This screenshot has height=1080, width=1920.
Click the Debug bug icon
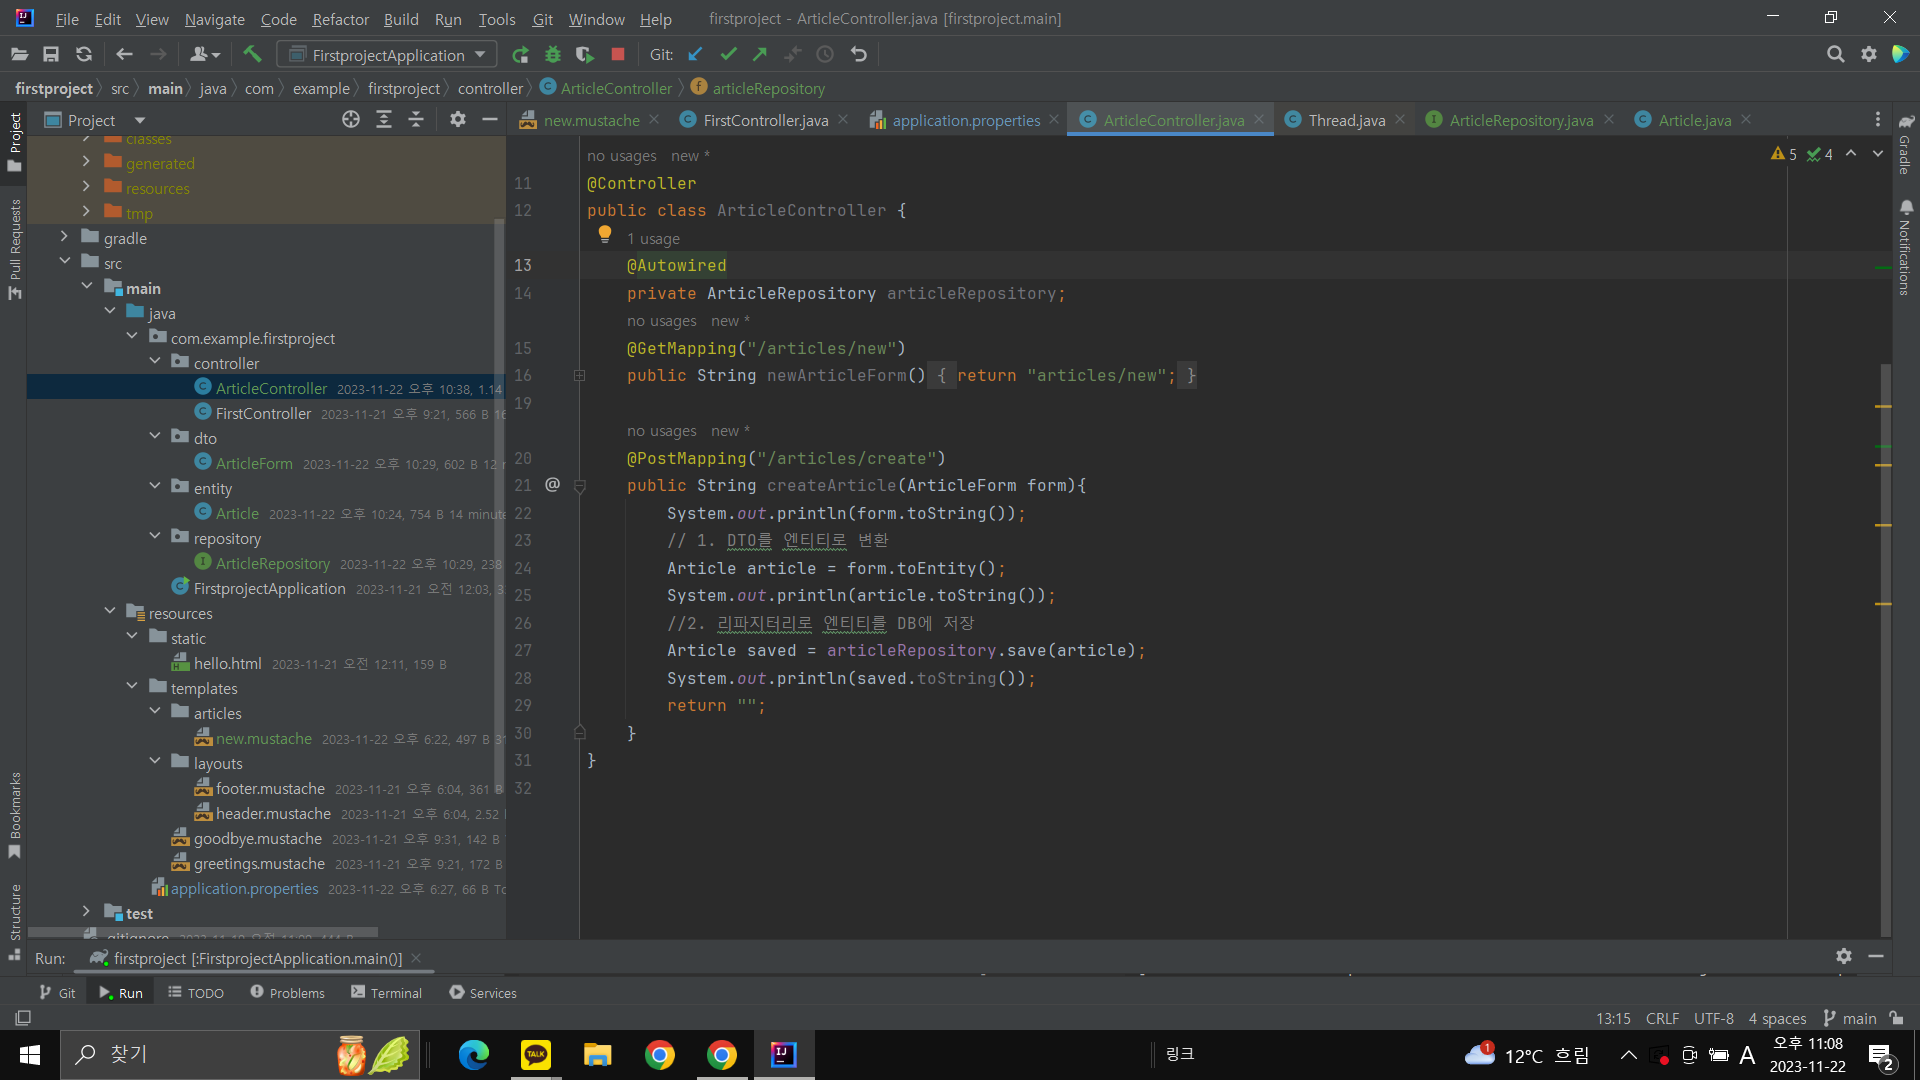tap(552, 55)
